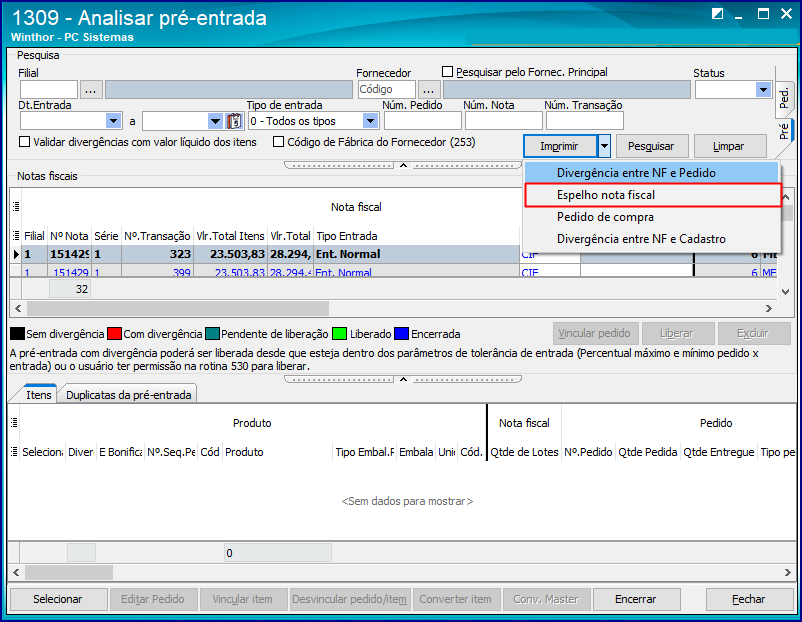
Task: Focus the Filial code input field
Action: point(49,90)
